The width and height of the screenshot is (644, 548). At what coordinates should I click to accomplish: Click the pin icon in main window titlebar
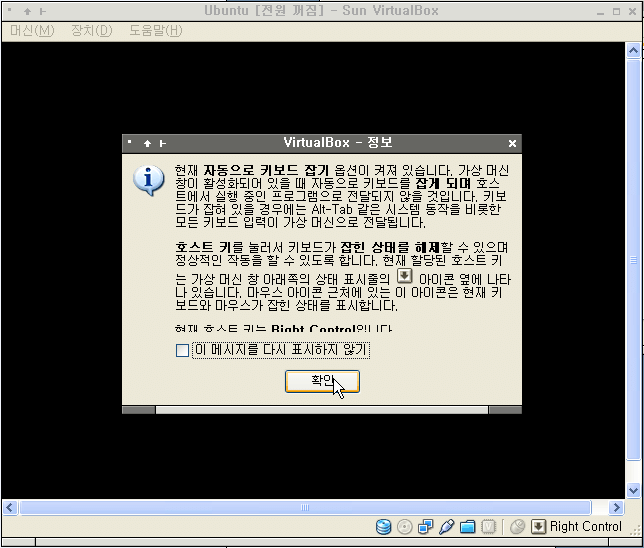pos(43,12)
